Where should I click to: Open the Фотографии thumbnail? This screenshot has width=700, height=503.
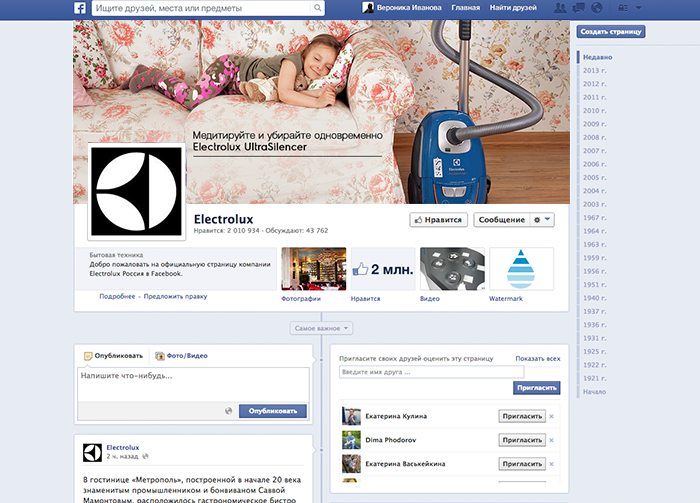coord(314,269)
